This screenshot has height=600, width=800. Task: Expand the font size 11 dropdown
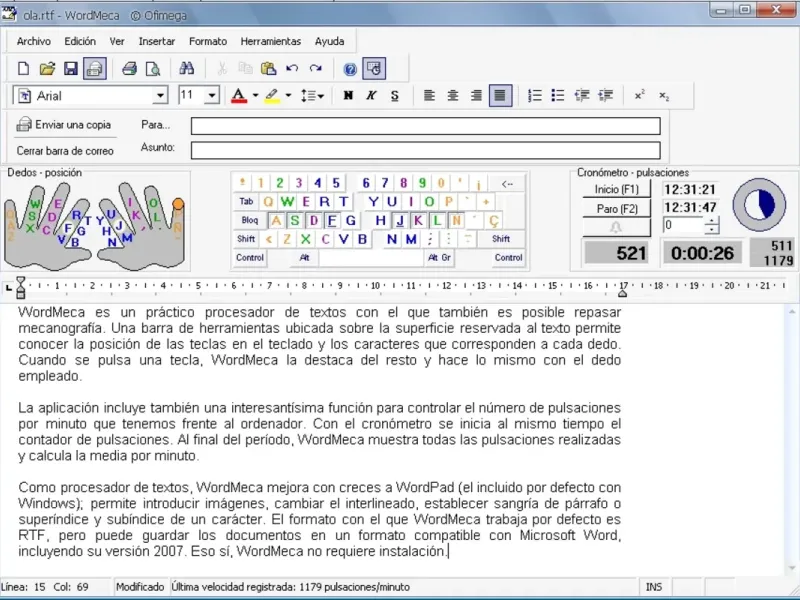212,96
